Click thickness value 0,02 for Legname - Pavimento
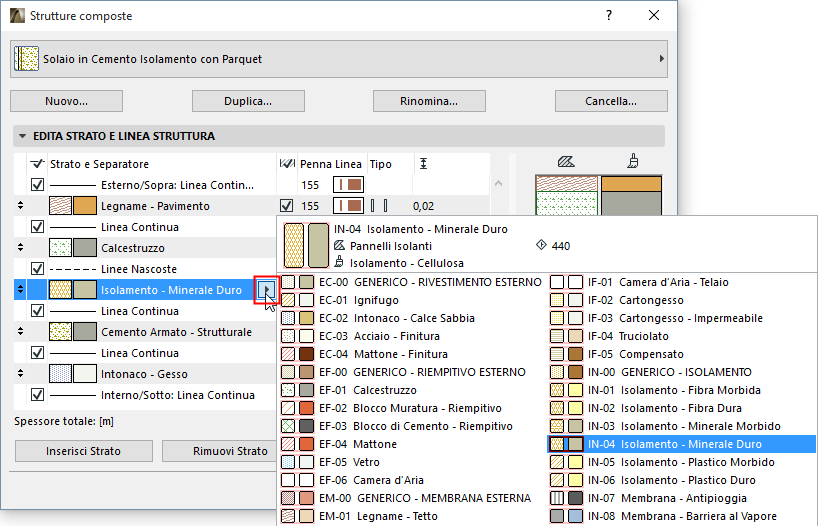Screen dimensions: 818x526 pos(424,206)
